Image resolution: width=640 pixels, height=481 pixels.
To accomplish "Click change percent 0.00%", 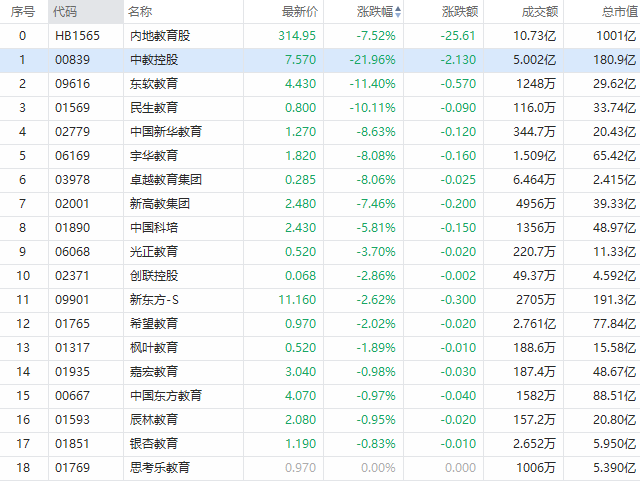I will pyautogui.click(x=378, y=468).
